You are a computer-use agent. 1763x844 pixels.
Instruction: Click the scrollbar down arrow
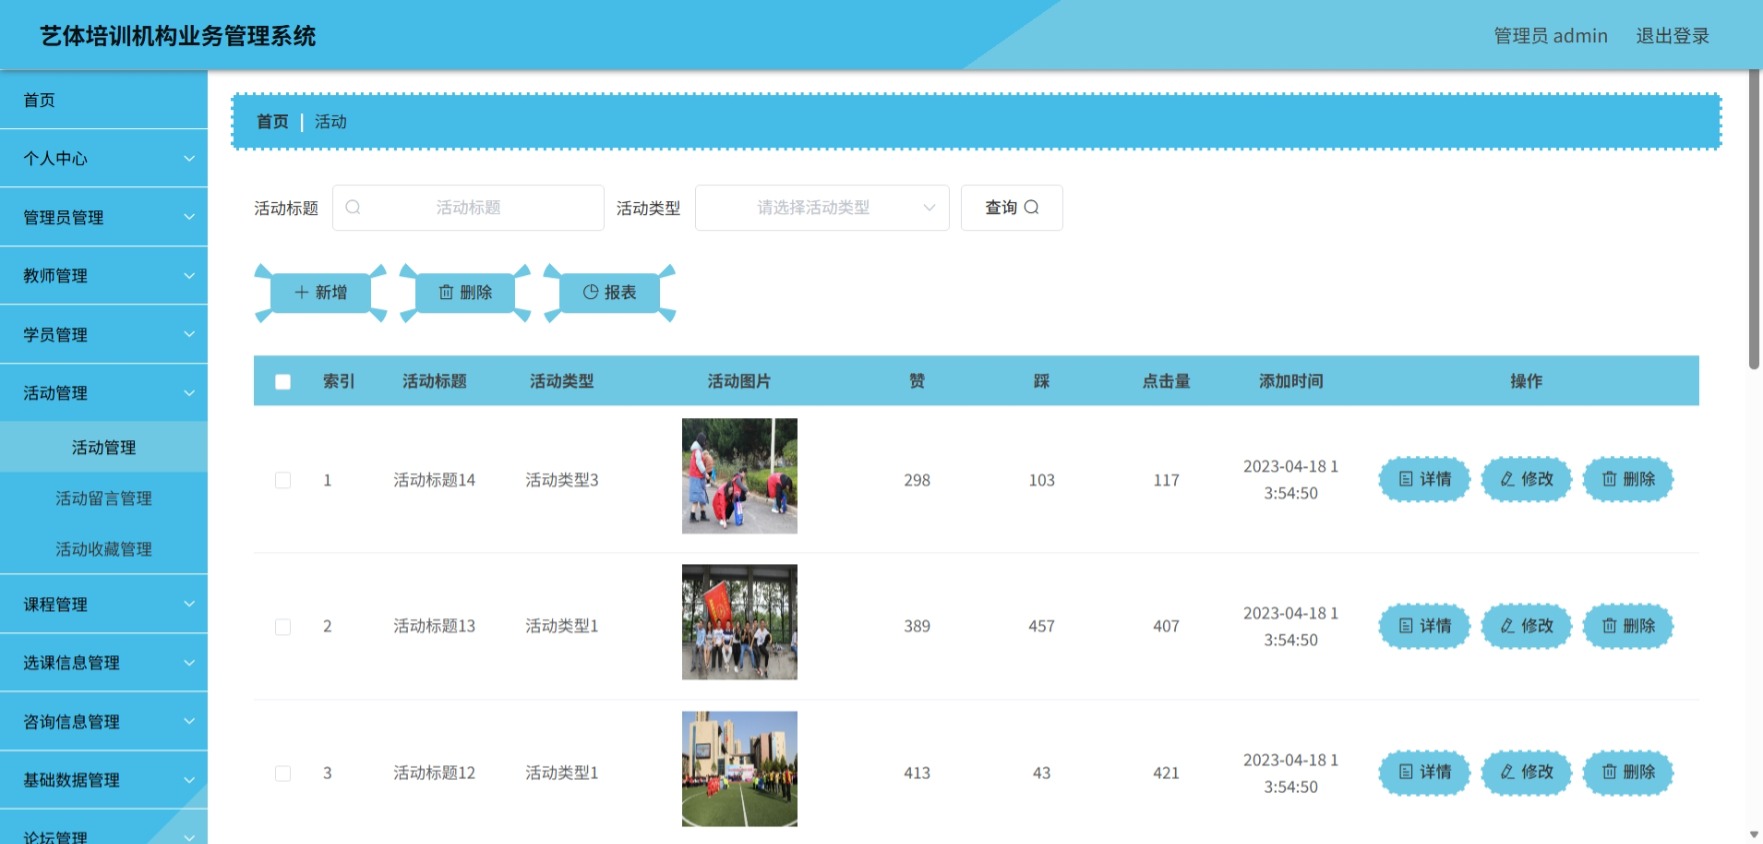pyautogui.click(x=1754, y=834)
